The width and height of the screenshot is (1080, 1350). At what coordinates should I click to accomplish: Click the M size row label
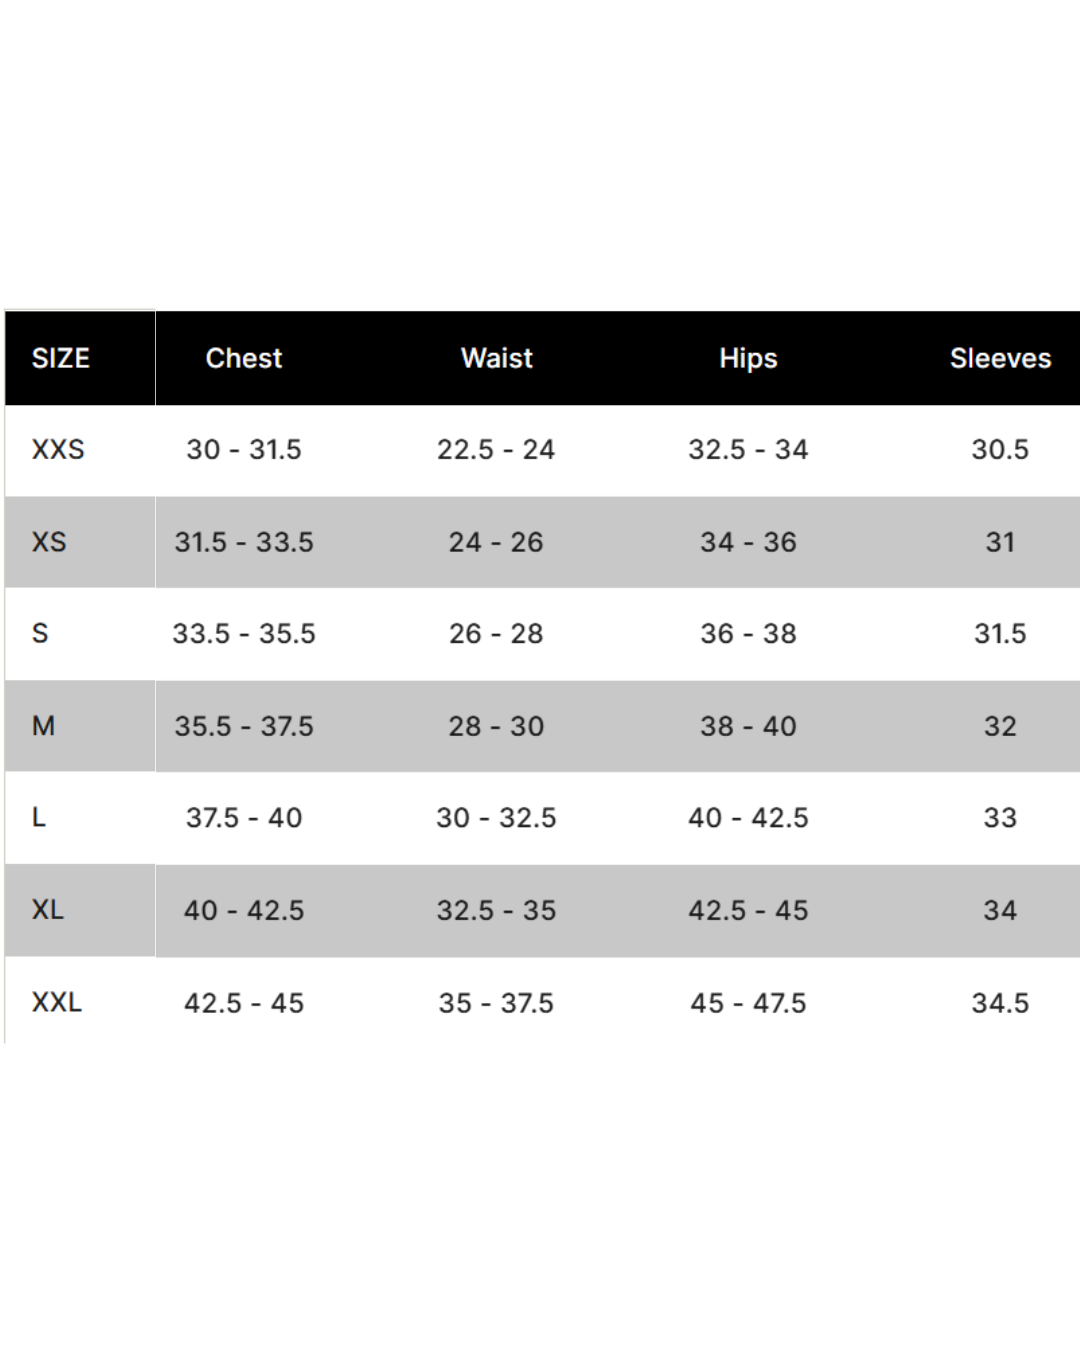43,726
